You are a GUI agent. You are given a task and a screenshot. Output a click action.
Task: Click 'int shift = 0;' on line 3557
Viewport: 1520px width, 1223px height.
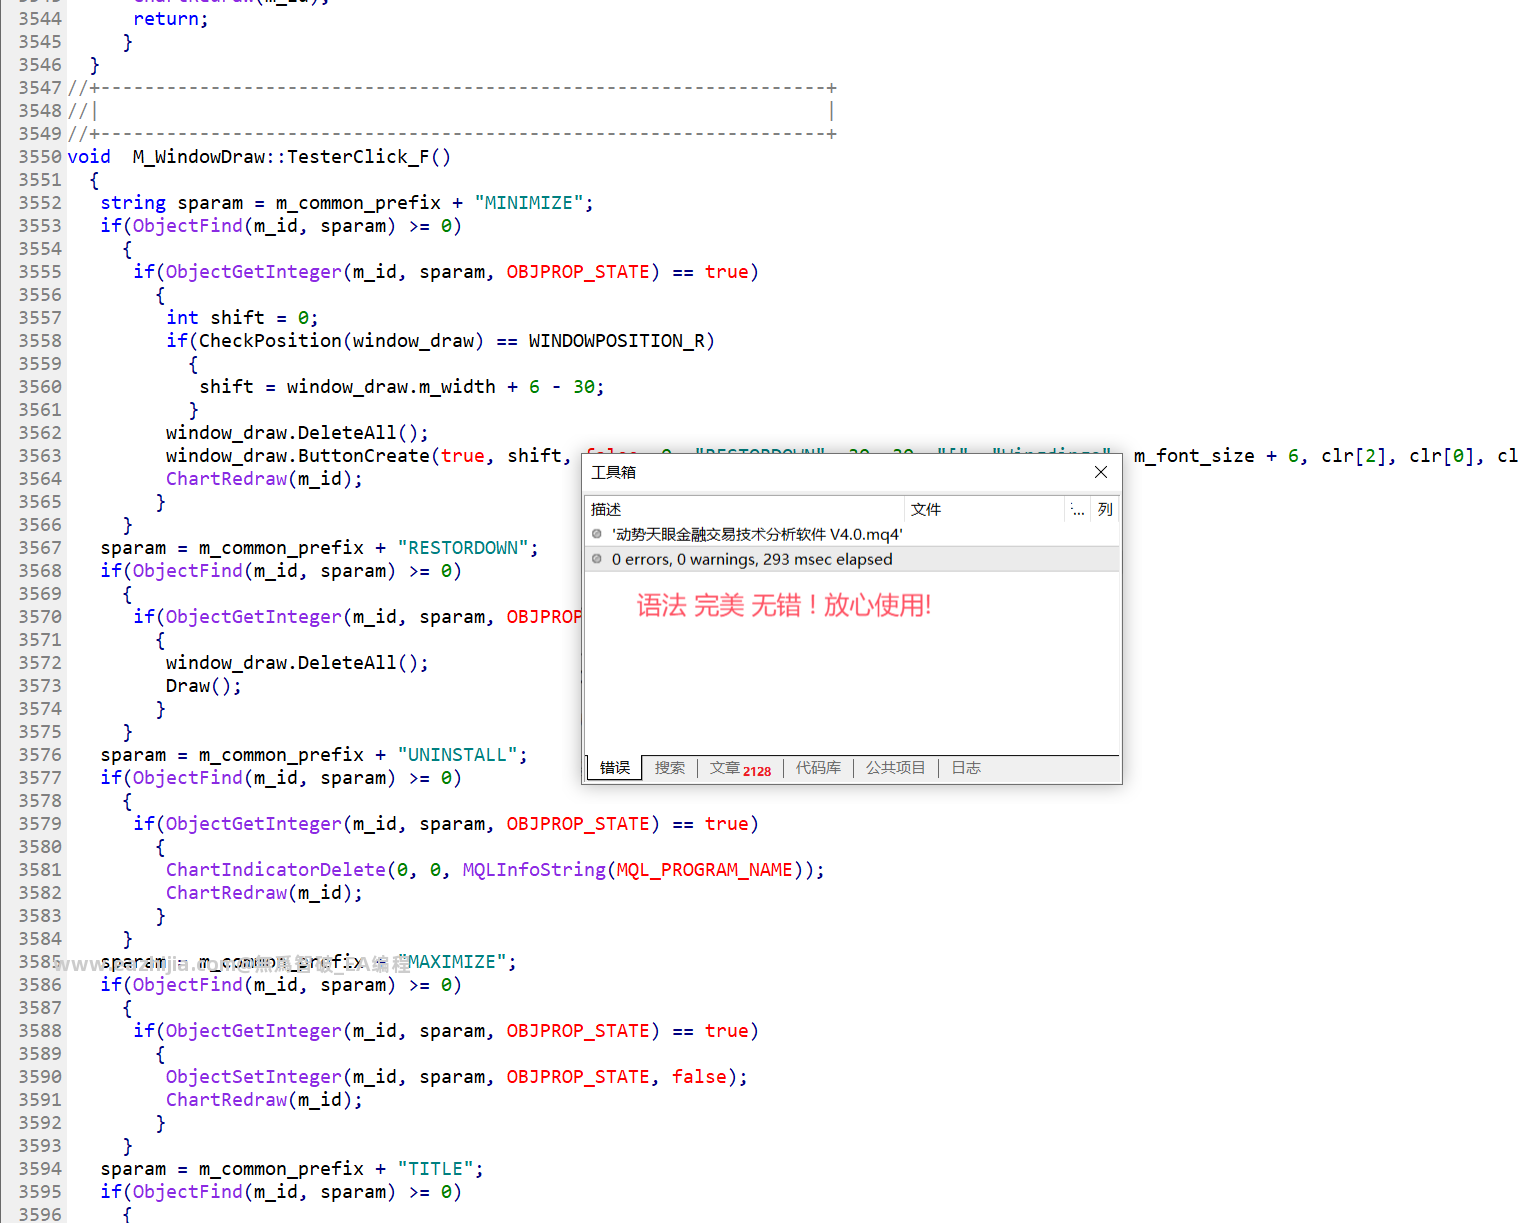point(242,318)
